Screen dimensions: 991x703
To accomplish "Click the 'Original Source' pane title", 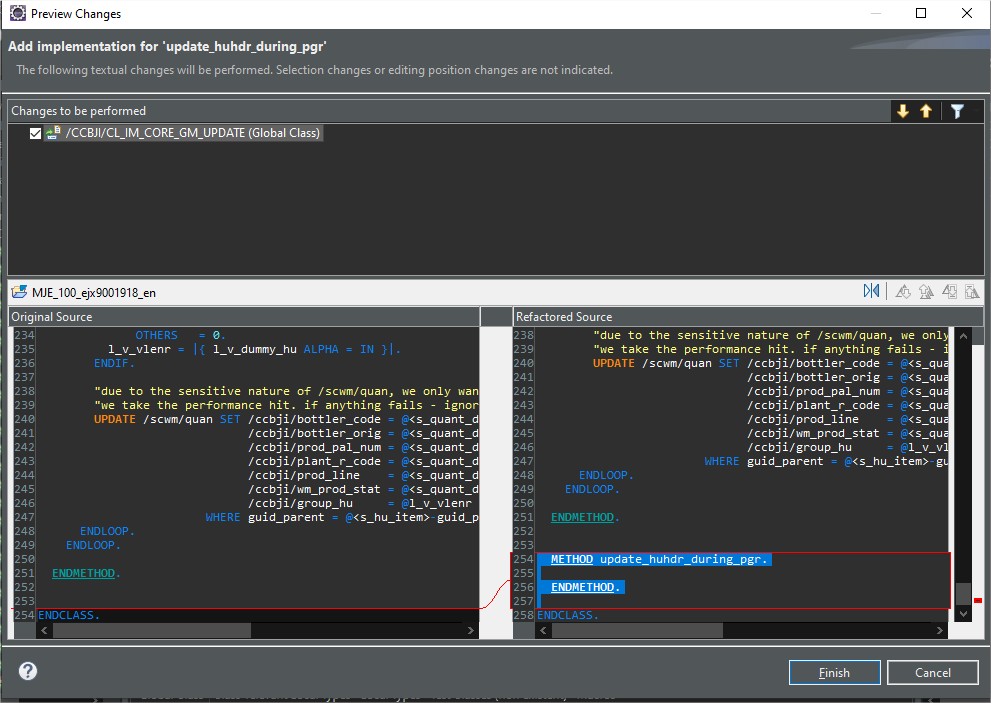I will click(52, 317).
